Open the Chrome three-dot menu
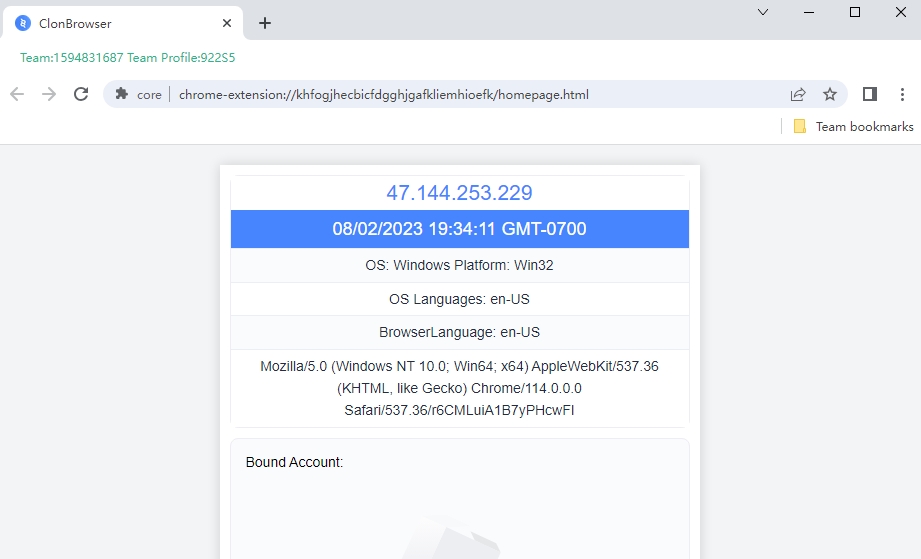Screen dimensions: 921x559 point(901,94)
